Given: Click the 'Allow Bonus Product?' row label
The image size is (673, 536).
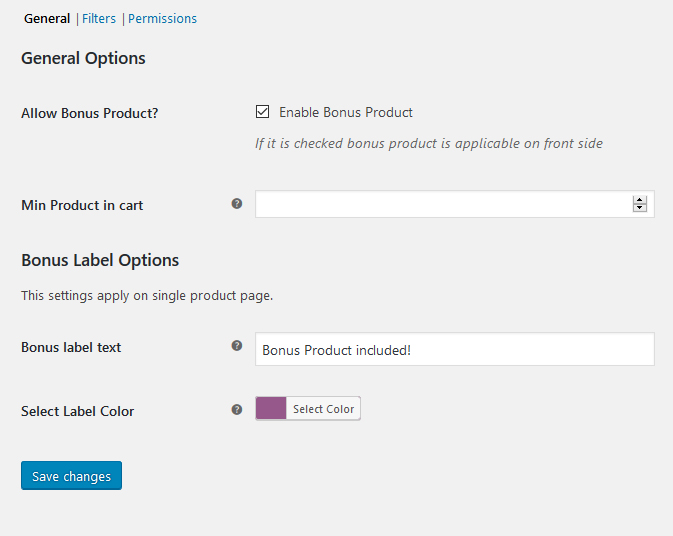Looking at the screenshot, I should [x=89, y=113].
